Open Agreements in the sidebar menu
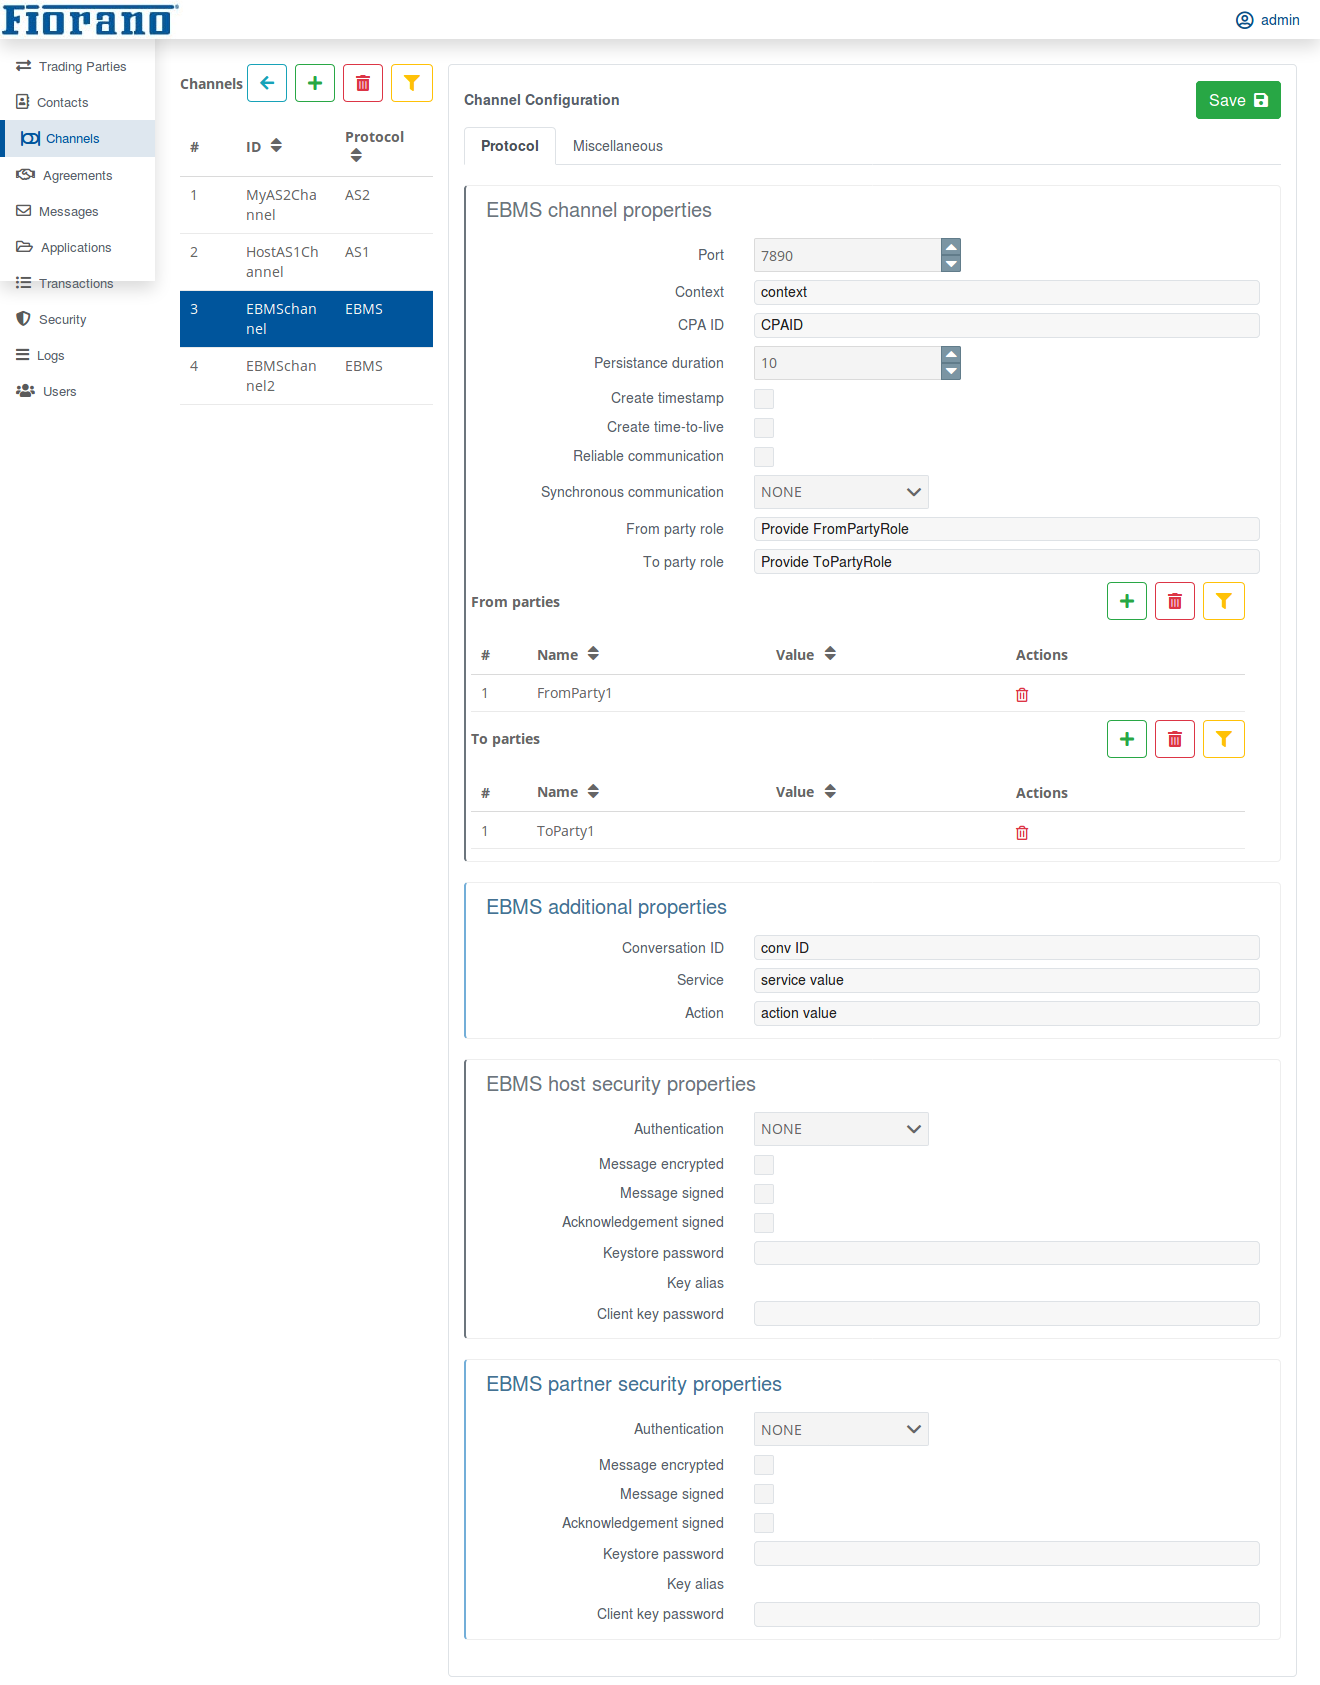This screenshot has height=1685, width=1320. 77,176
